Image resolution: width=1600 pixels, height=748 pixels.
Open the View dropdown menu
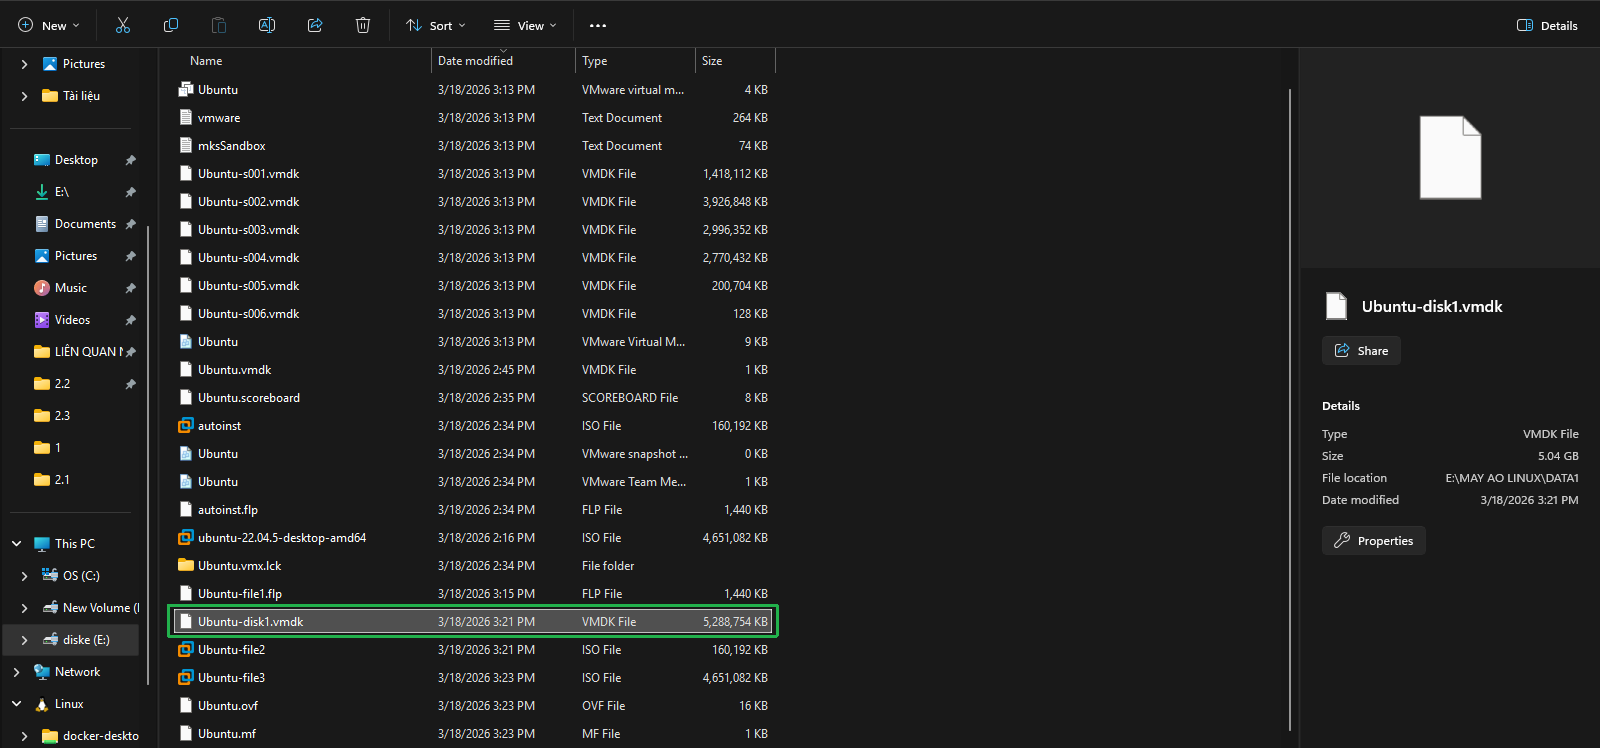pyautogui.click(x=526, y=25)
